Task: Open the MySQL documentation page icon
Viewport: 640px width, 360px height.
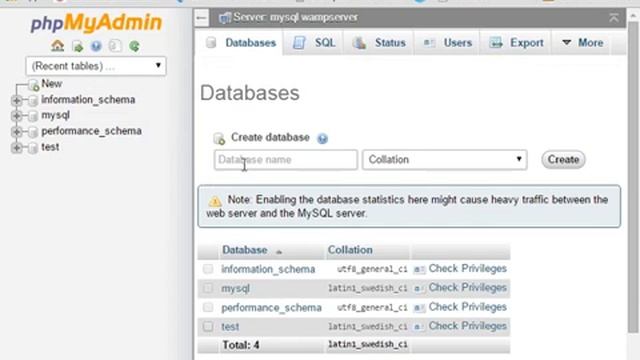Action: point(115,46)
